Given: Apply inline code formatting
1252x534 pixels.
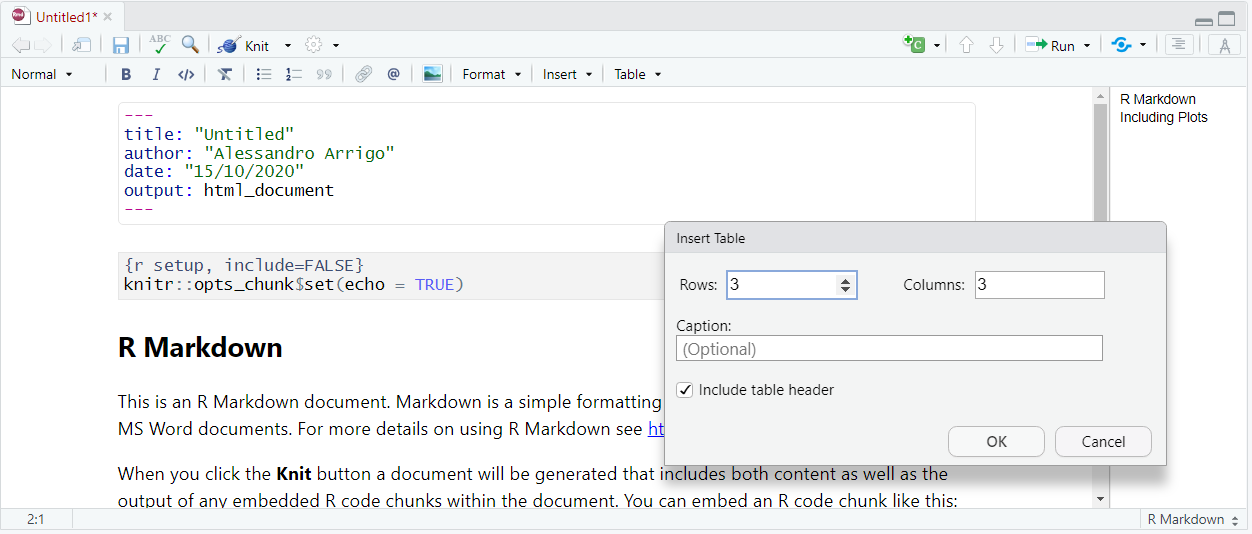Looking at the screenshot, I should coord(186,74).
